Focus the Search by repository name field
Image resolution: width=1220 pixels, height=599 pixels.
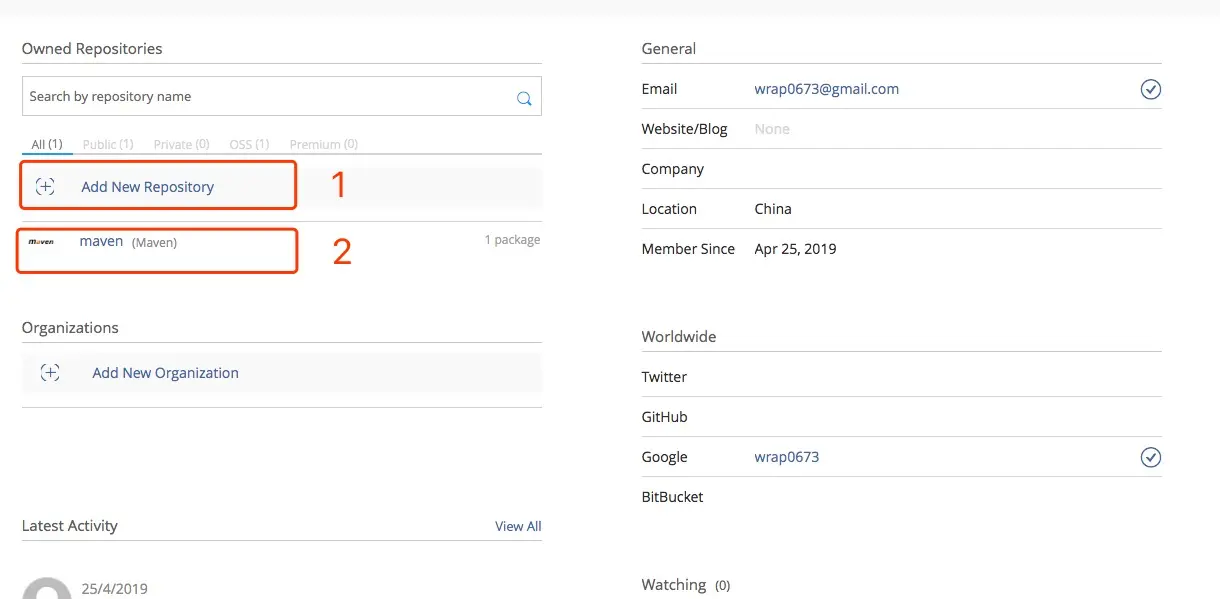(265, 97)
